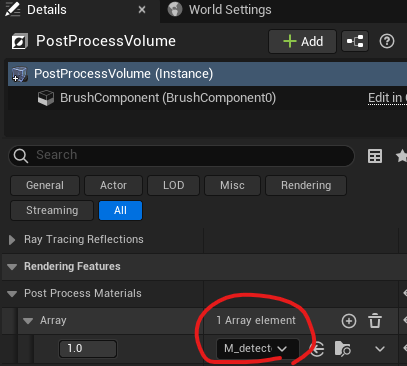This screenshot has width=407, height=366.
Task: Click the '1 Array element' text
Action: coord(256,320)
